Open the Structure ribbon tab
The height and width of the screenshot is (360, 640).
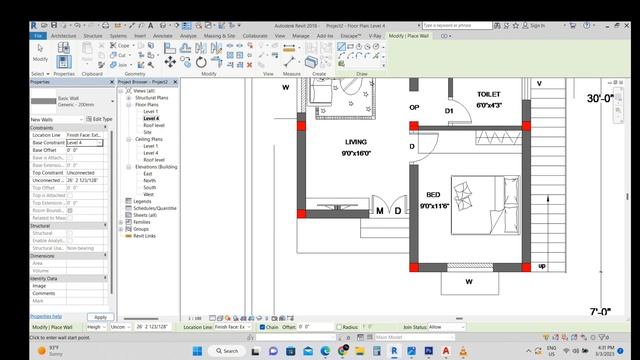[93, 36]
